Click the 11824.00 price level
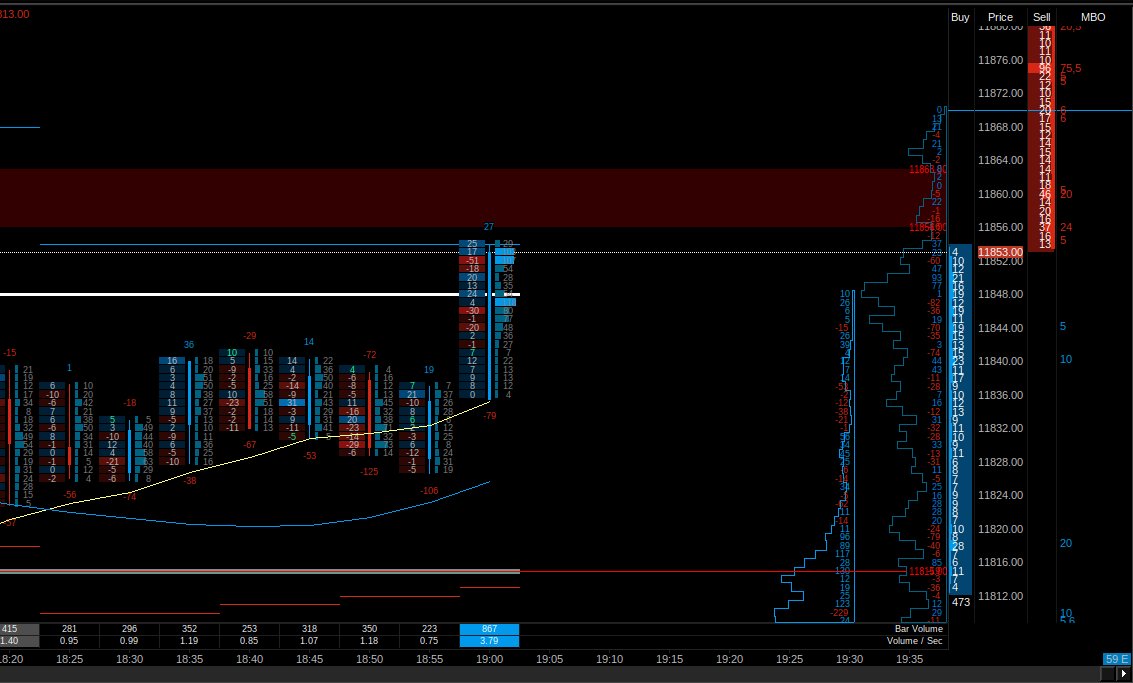Viewport: 1133px width, 683px height. [x=1001, y=495]
